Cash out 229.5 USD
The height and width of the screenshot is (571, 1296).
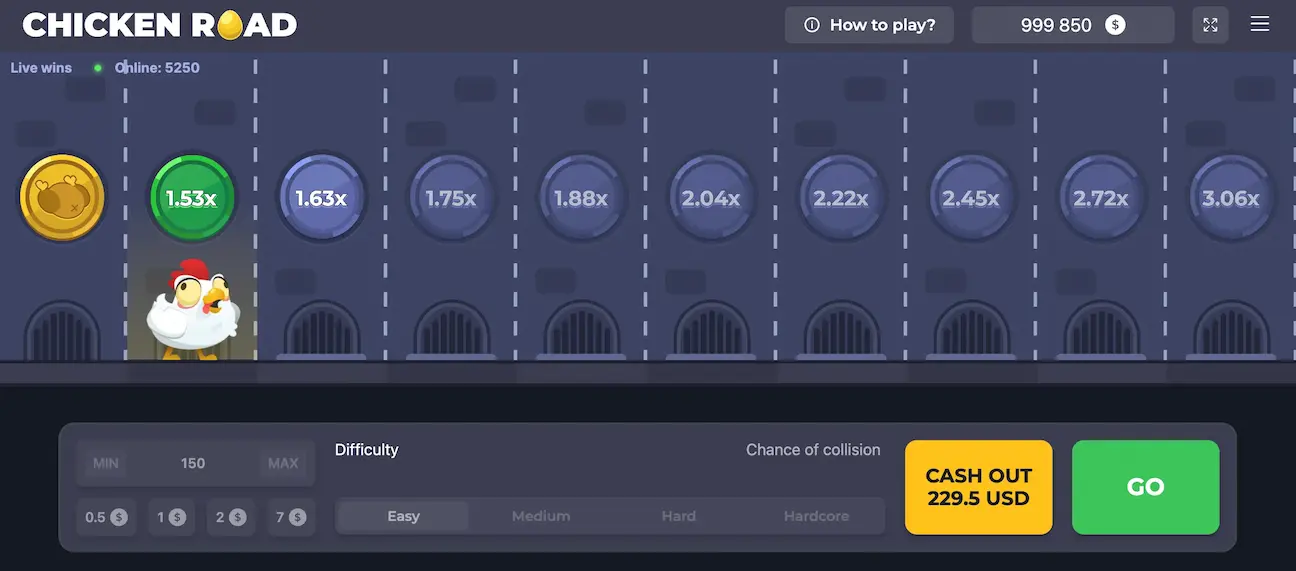point(978,487)
